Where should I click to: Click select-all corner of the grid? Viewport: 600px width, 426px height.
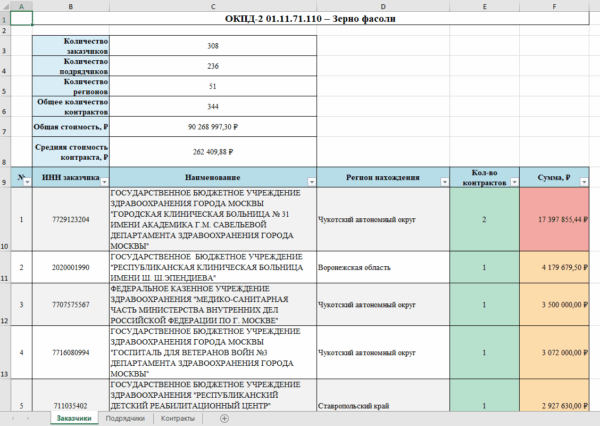click(5, 6)
